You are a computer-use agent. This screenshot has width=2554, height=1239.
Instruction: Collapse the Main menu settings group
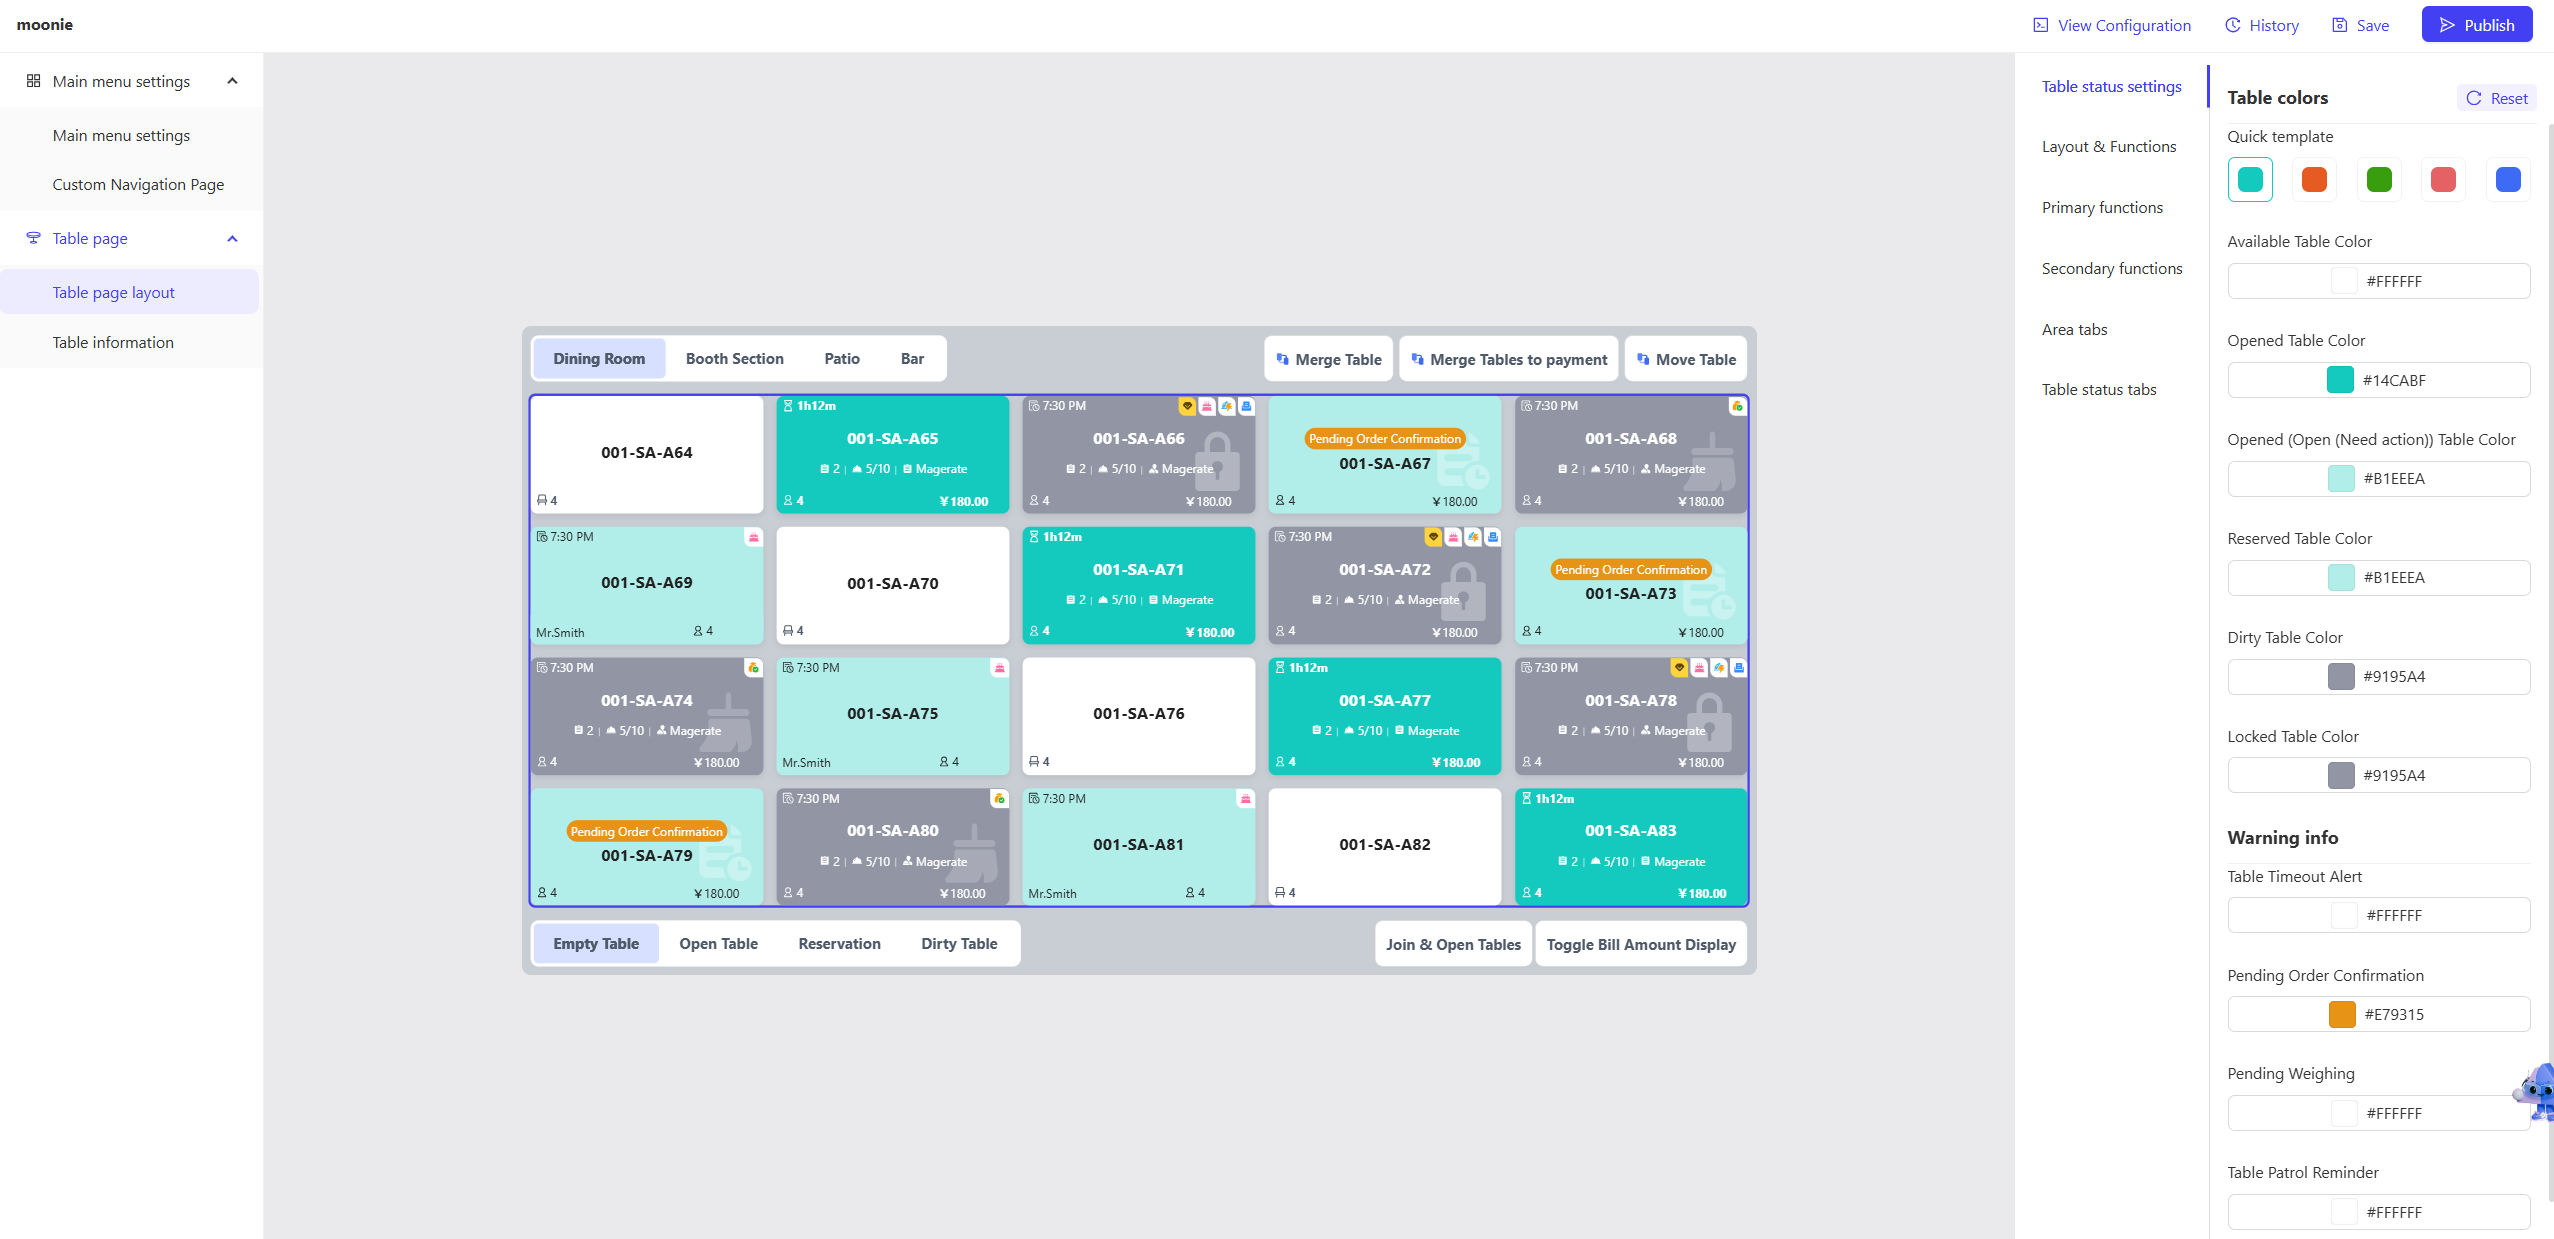click(232, 81)
